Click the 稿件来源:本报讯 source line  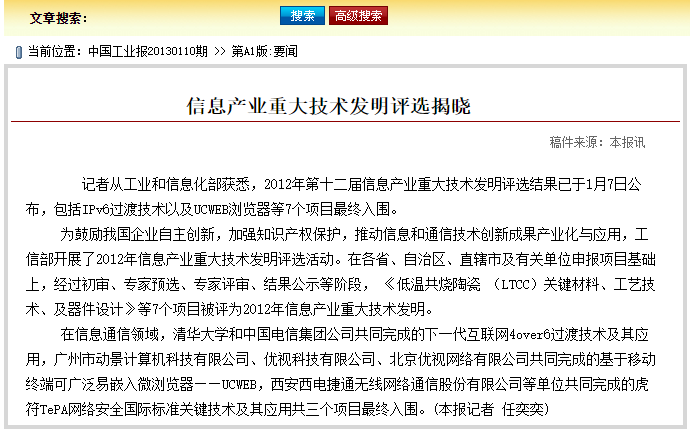click(597, 142)
